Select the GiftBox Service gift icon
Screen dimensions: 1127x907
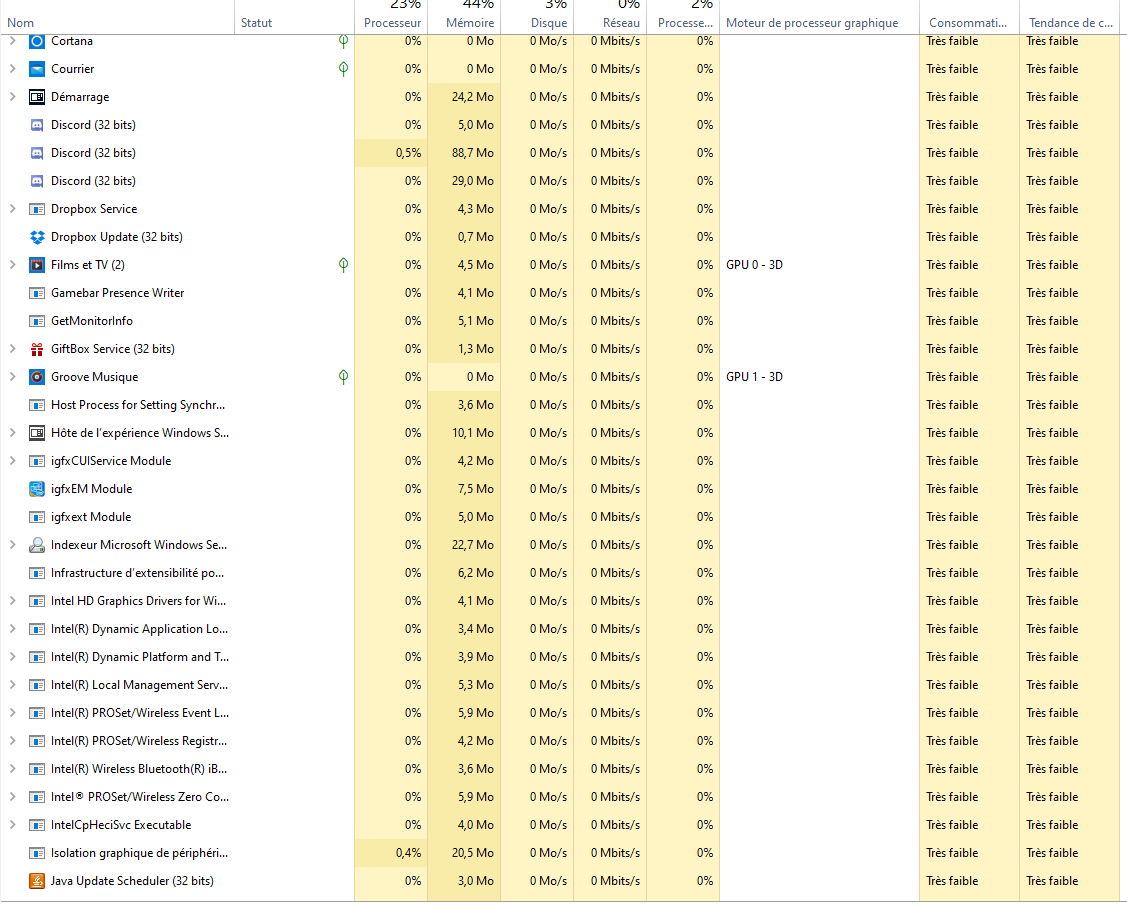[37, 349]
